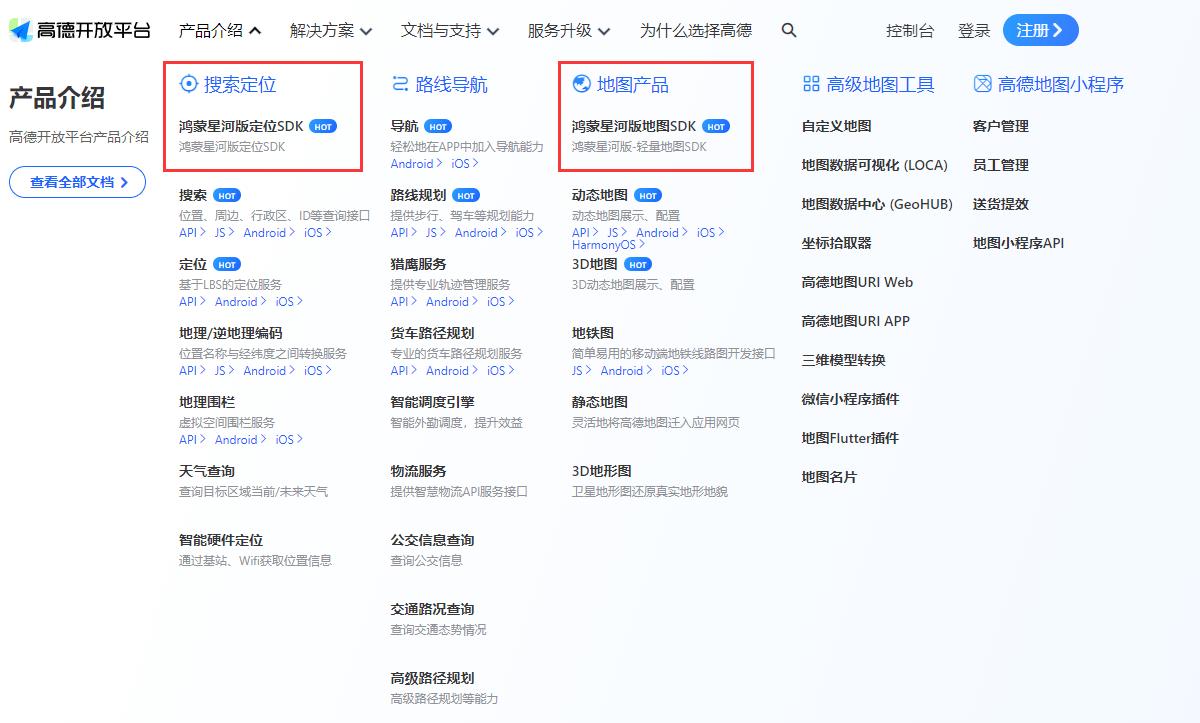Image resolution: width=1200 pixels, height=723 pixels.
Task: Click the 搜索定位 category icon
Action: [189, 84]
